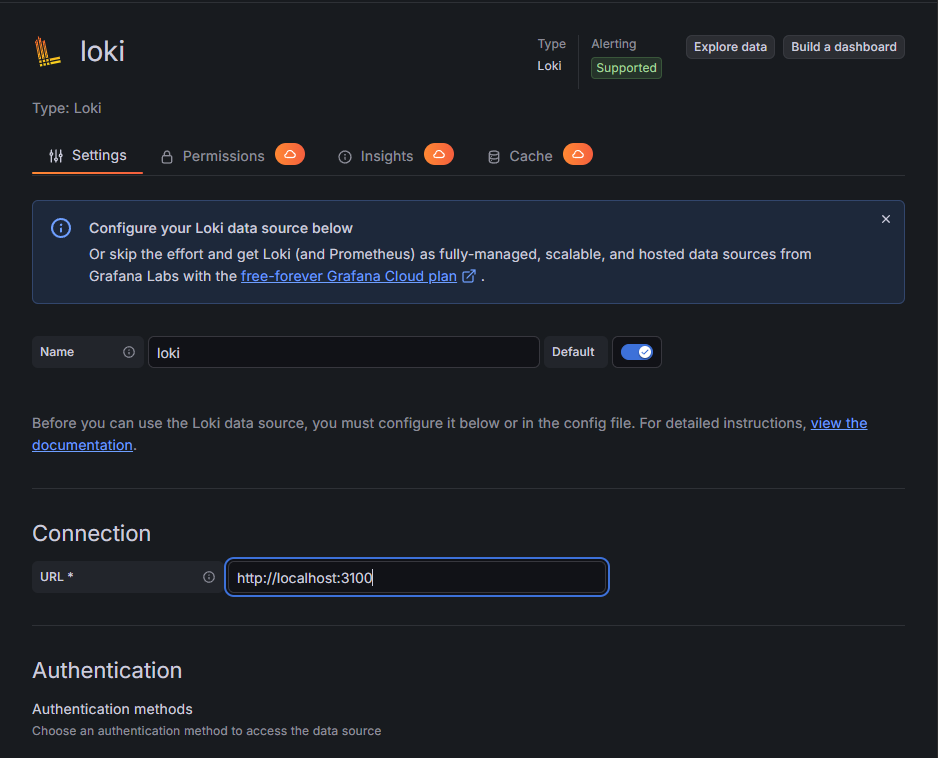This screenshot has height=758, width=938.
Task: Toggle the Default data source switch
Action: tap(636, 352)
